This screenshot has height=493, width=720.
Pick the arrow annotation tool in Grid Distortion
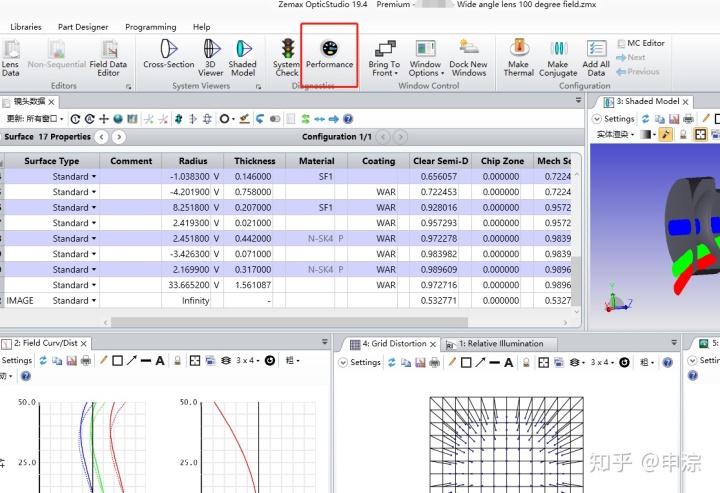click(x=480, y=363)
